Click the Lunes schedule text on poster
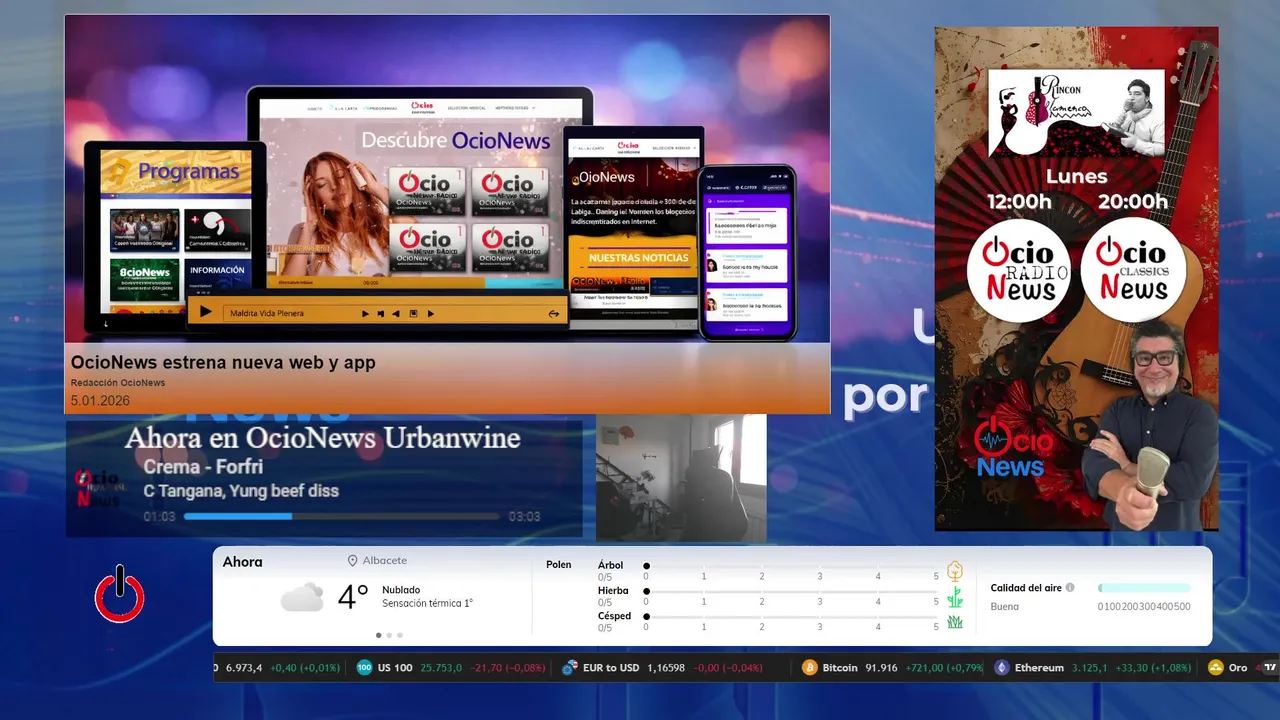 (x=1076, y=176)
